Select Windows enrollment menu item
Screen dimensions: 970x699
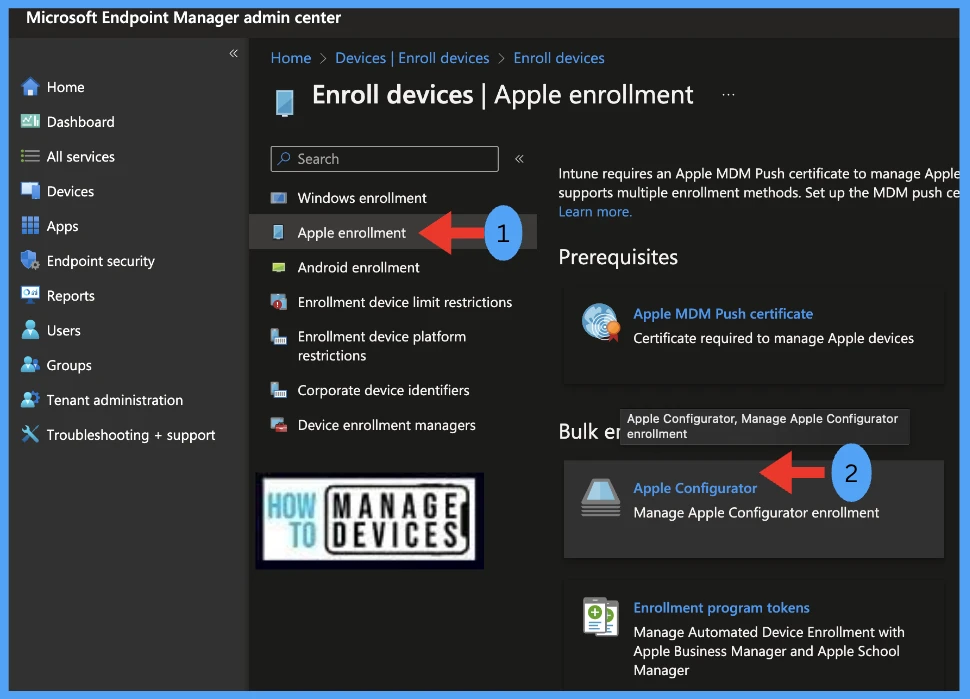click(x=362, y=198)
